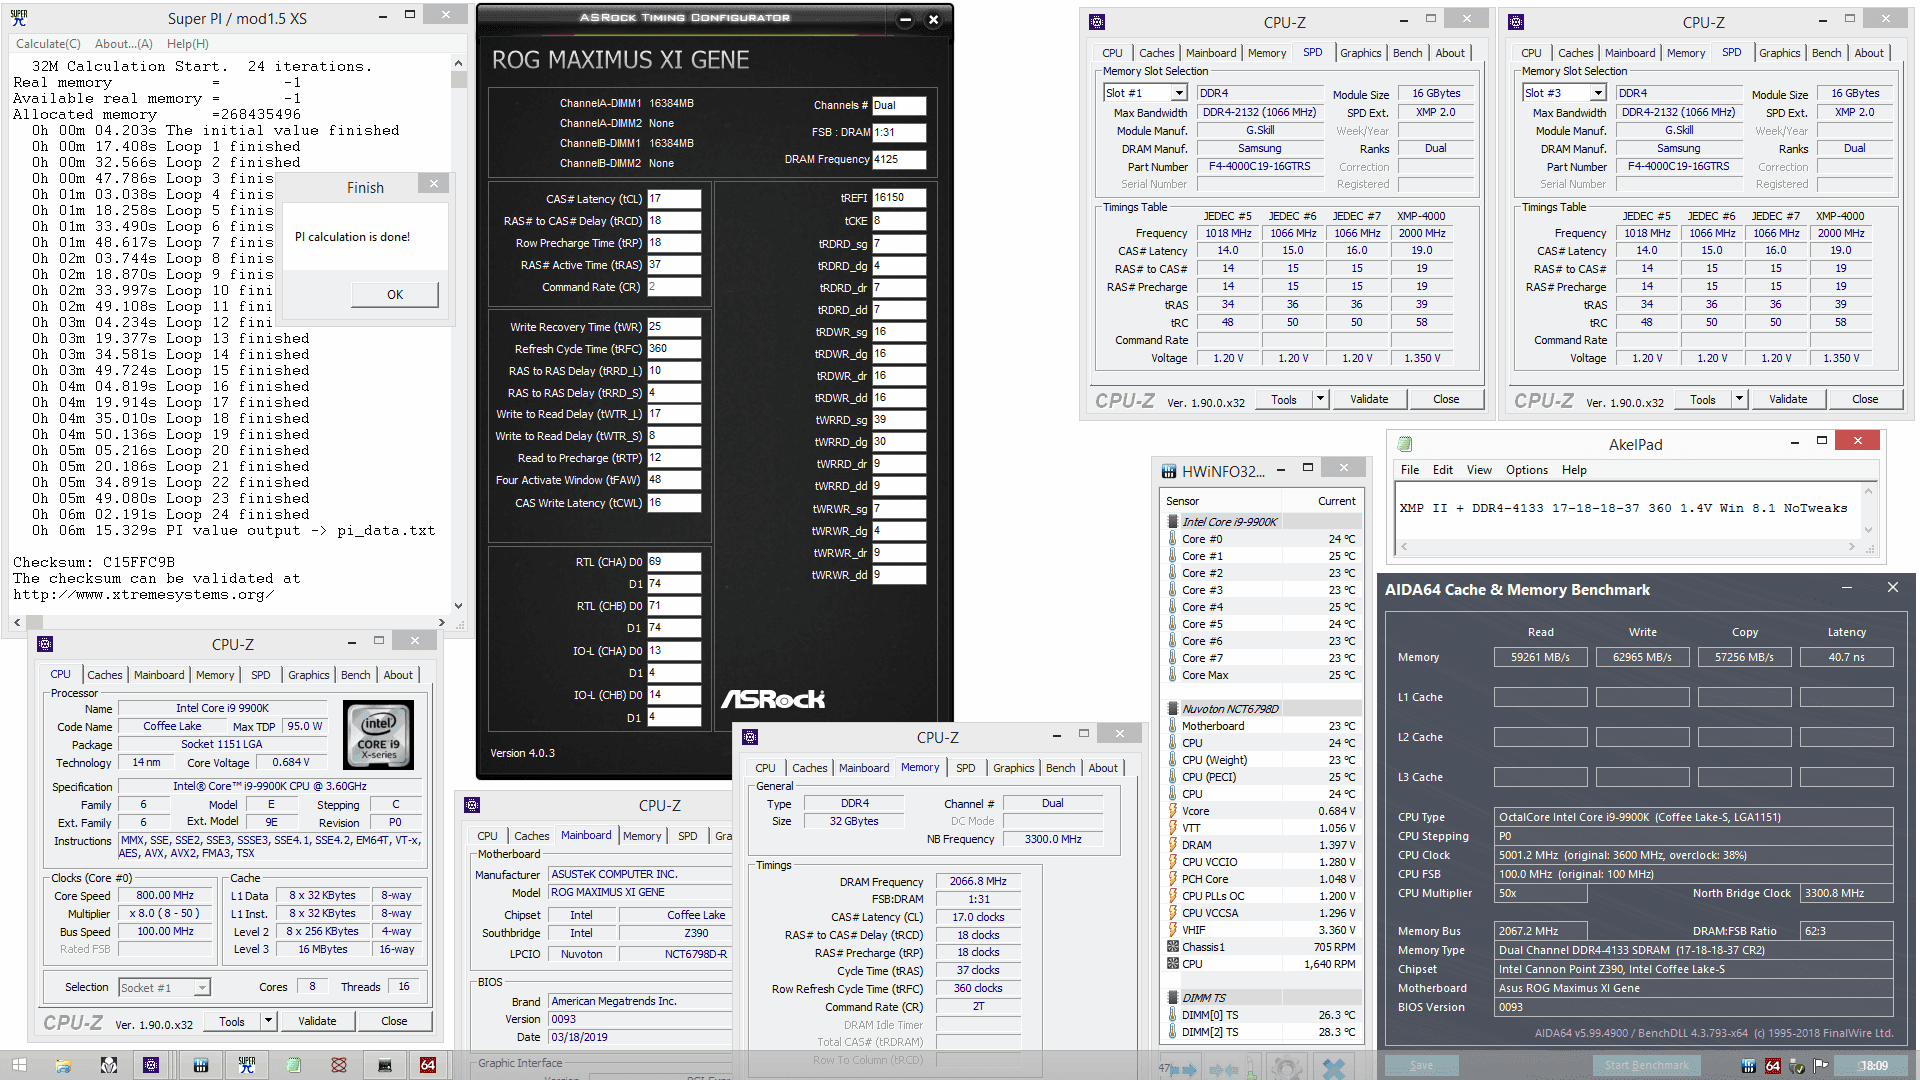Click CPU-Z Slot #3 window title icon
Viewport: 1920px width, 1080px height.
[1516, 22]
